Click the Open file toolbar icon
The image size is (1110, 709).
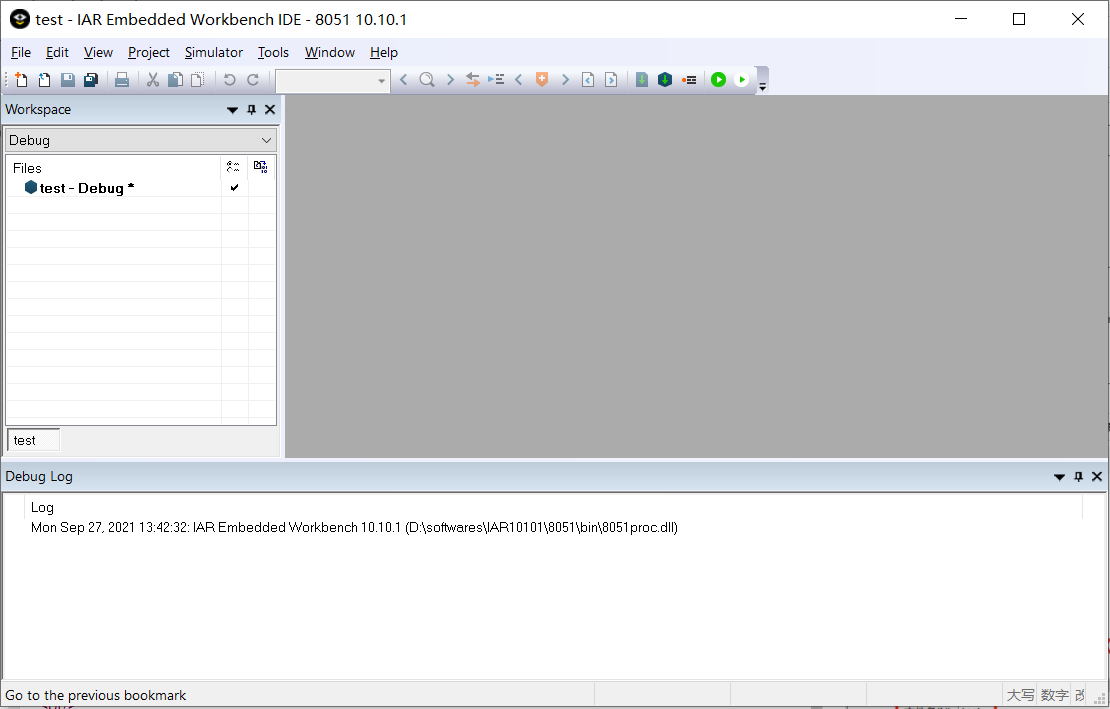coord(44,80)
